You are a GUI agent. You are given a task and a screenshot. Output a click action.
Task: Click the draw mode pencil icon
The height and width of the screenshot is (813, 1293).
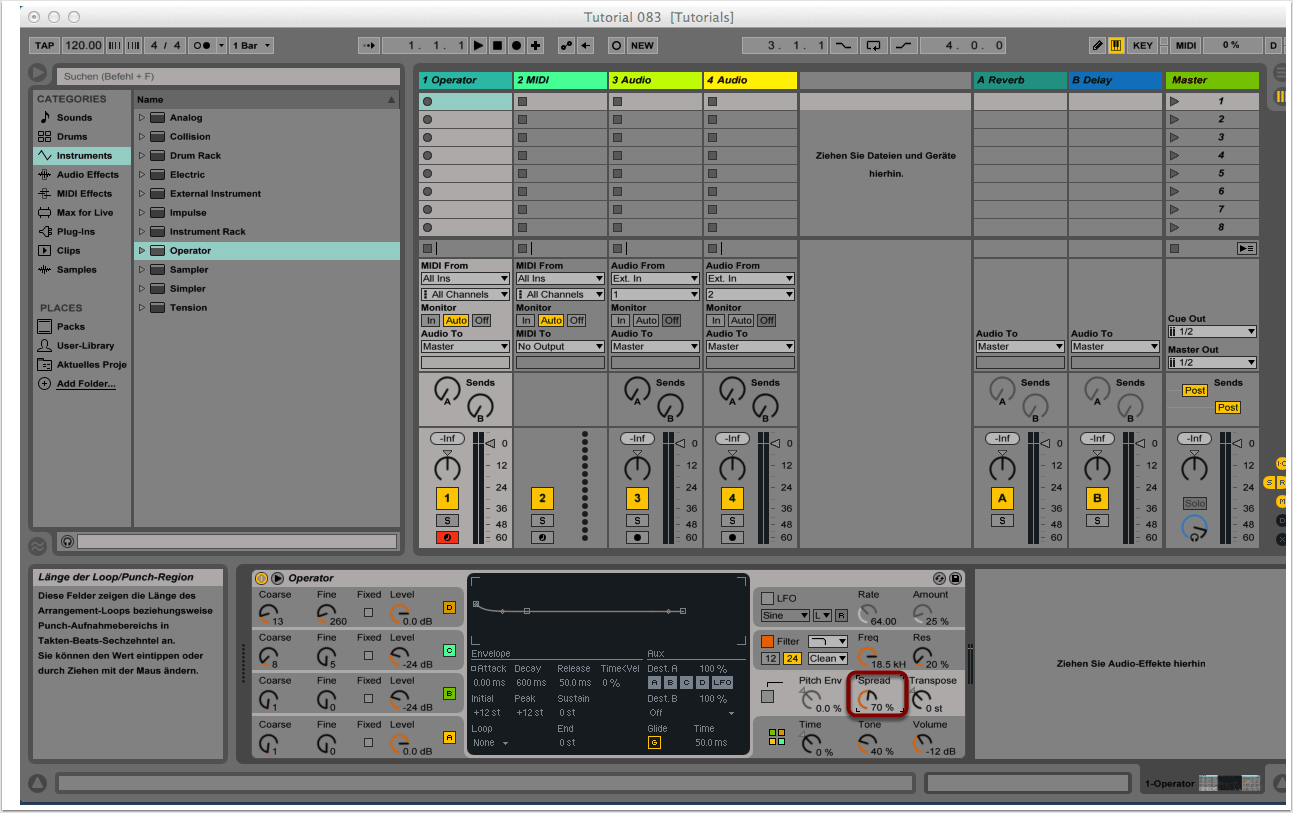tap(1098, 45)
